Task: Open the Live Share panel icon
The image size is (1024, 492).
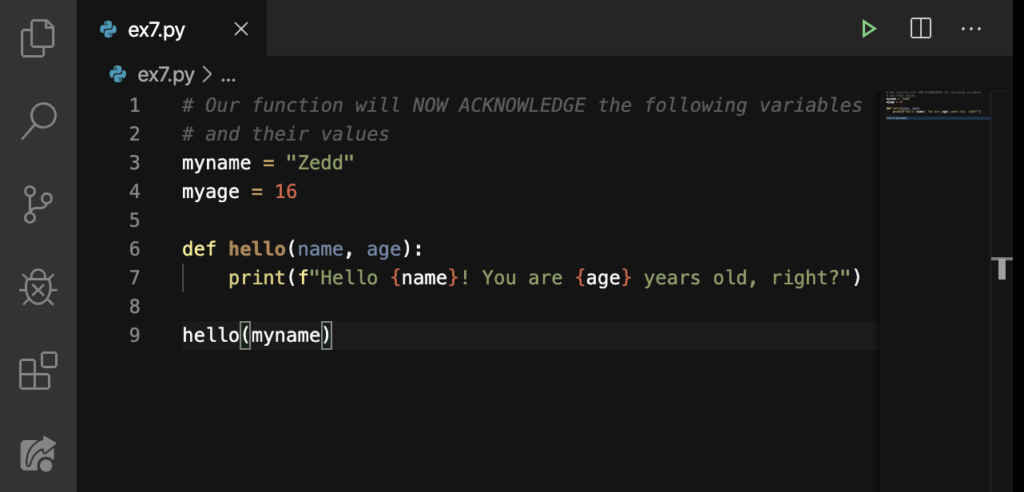Action: click(x=39, y=453)
